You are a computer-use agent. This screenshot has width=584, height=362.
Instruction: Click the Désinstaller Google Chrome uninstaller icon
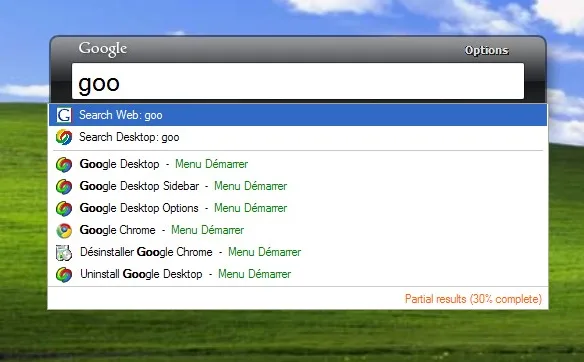coord(64,253)
